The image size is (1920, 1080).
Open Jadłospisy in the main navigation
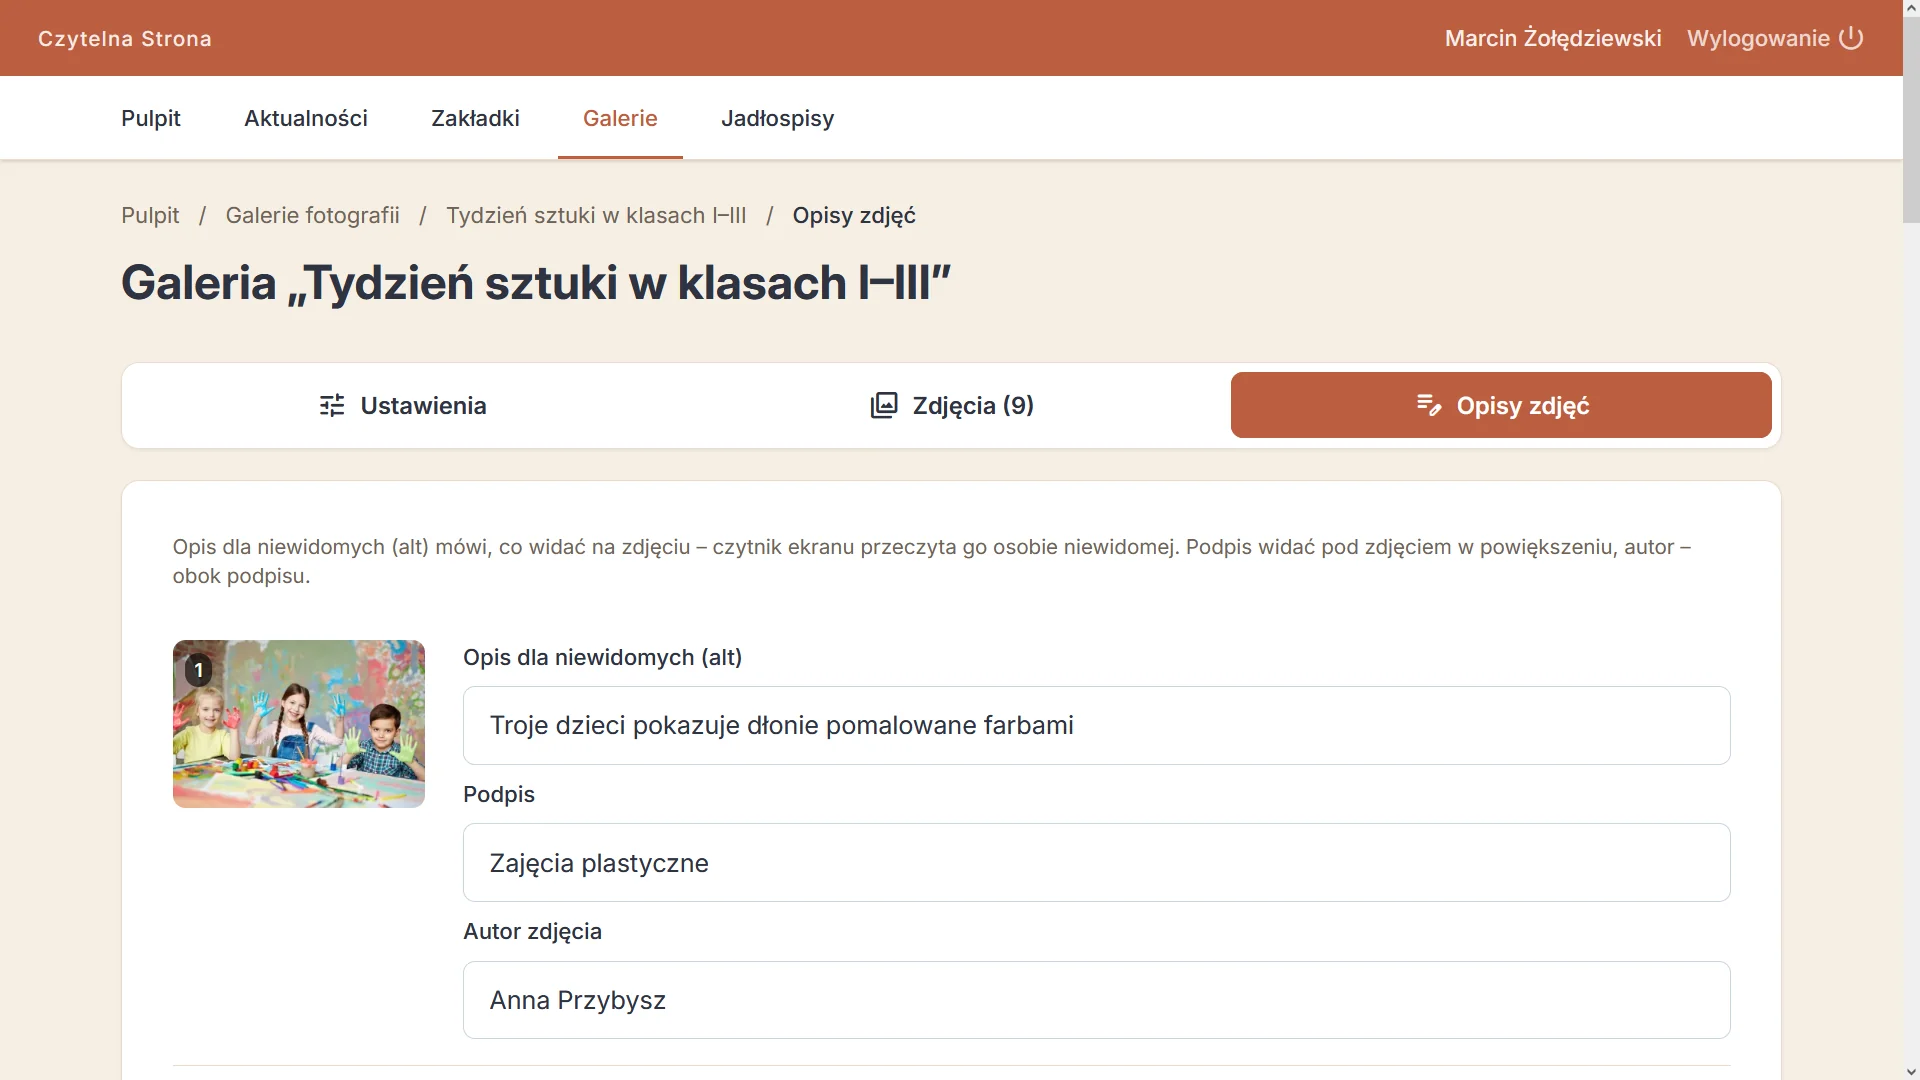[778, 118]
